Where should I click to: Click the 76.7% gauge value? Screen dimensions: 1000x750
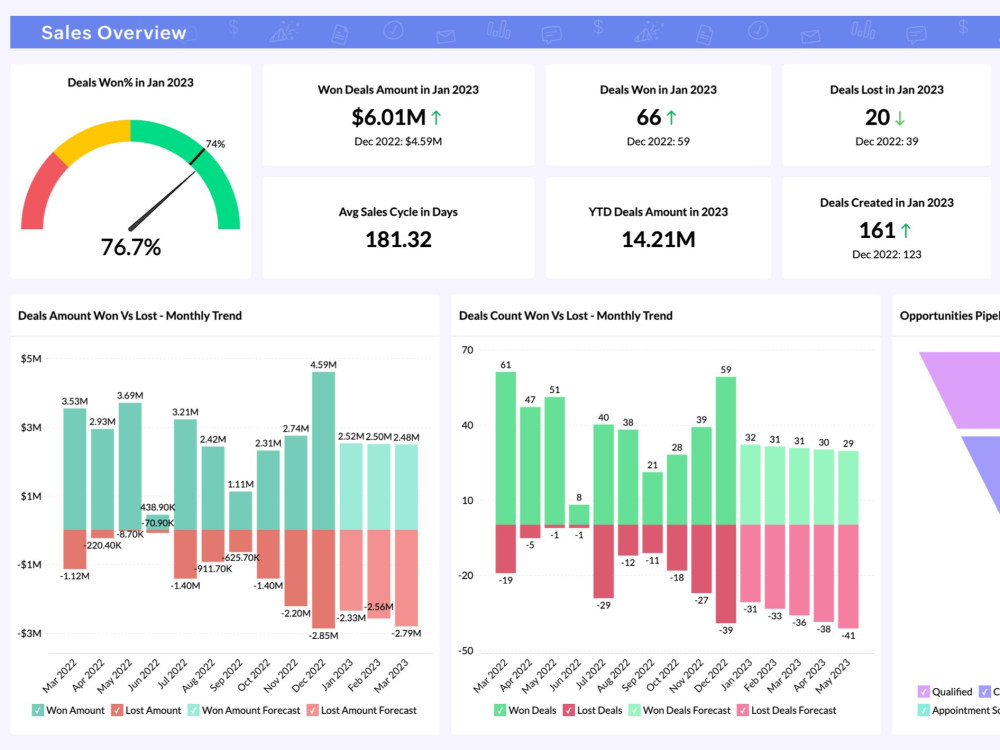click(x=131, y=247)
